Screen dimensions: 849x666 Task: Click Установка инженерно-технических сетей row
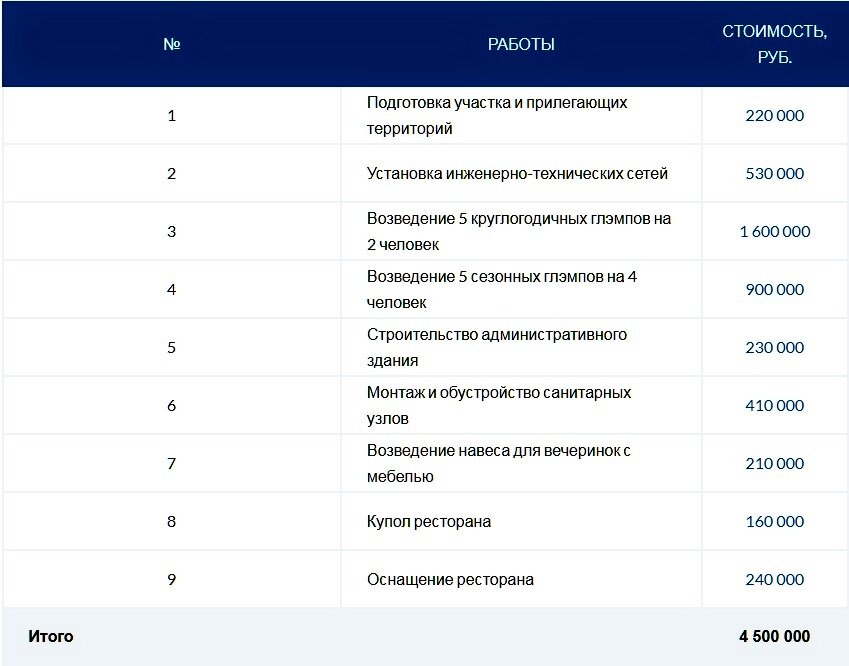[520, 173]
